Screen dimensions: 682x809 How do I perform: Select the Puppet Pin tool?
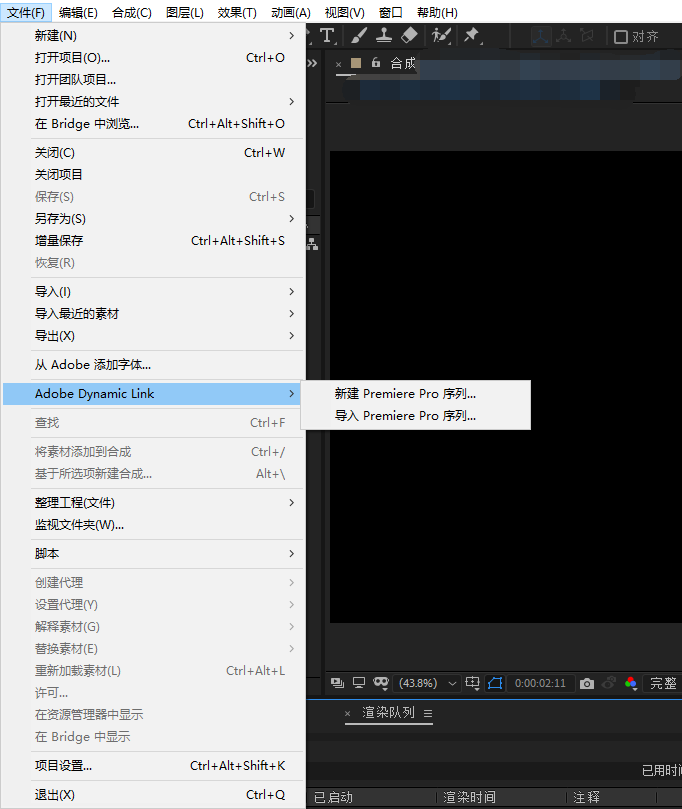click(x=471, y=36)
